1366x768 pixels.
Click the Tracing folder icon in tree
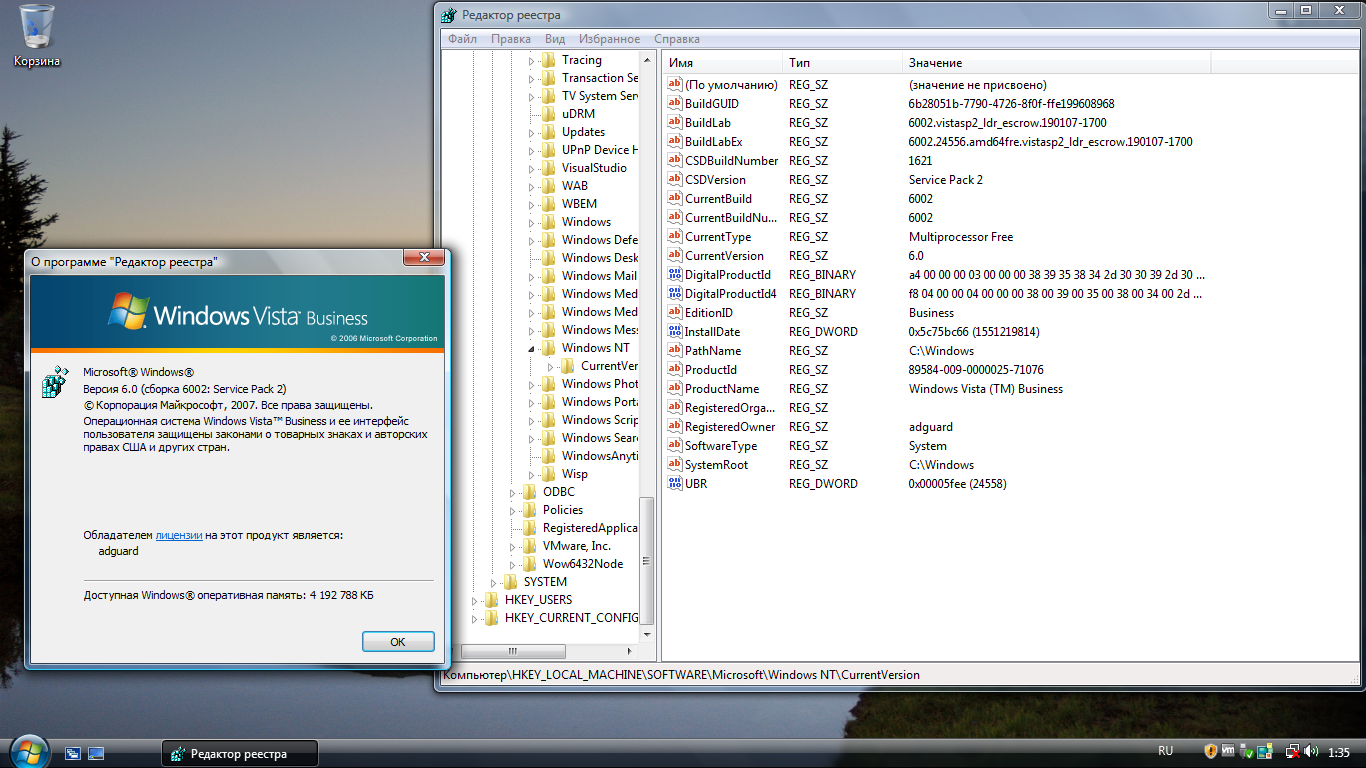[x=548, y=60]
